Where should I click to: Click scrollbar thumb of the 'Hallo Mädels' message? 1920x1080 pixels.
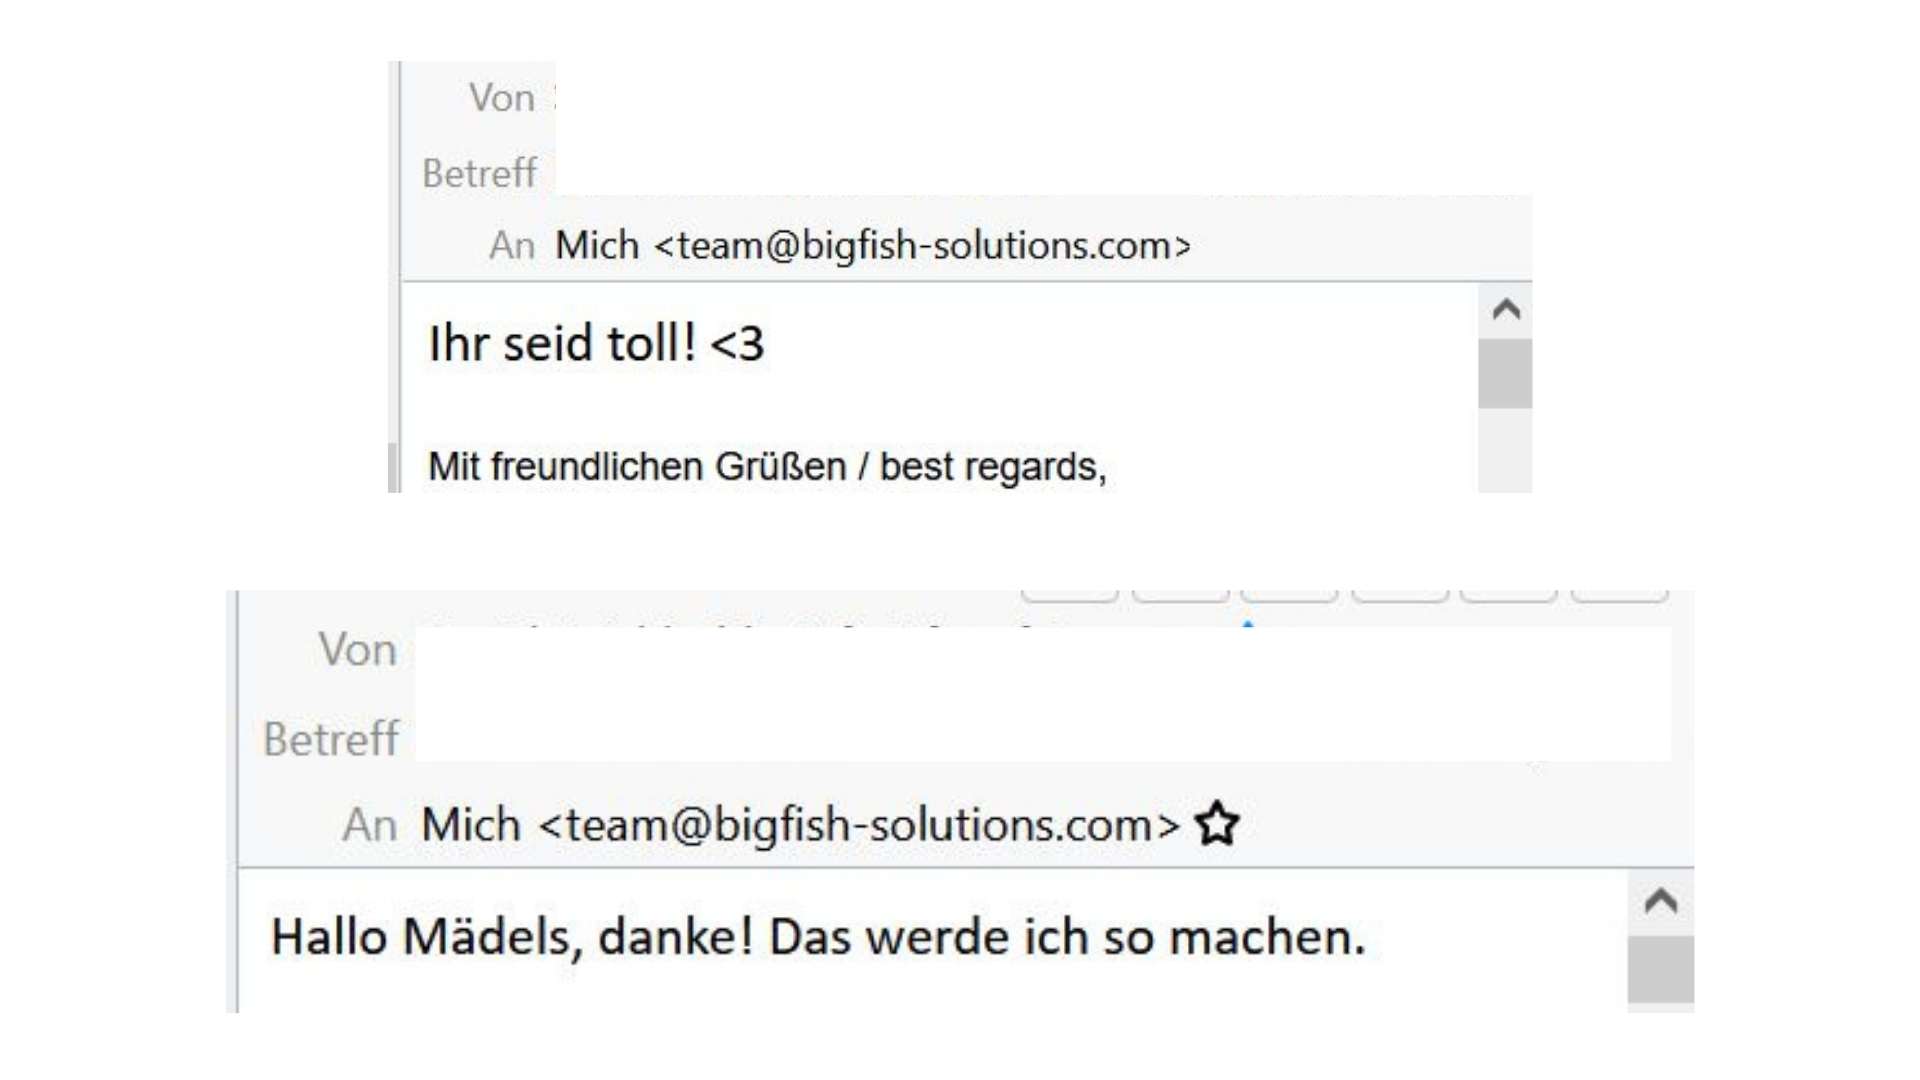tap(1661, 969)
